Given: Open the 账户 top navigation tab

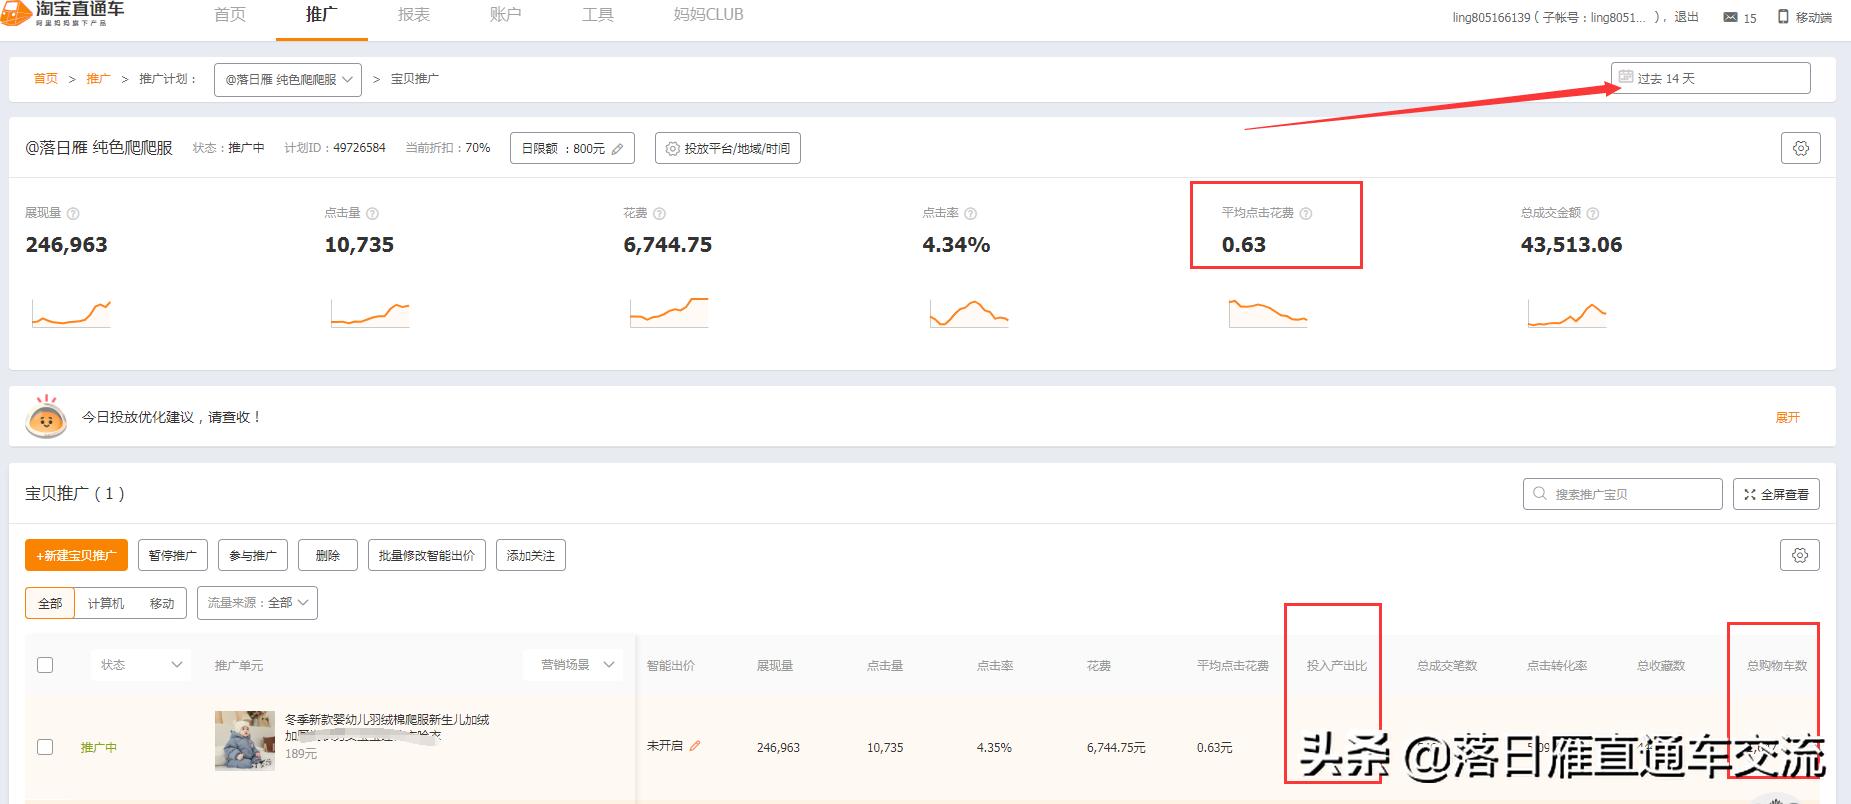Looking at the screenshot, I should click(505, 15).
